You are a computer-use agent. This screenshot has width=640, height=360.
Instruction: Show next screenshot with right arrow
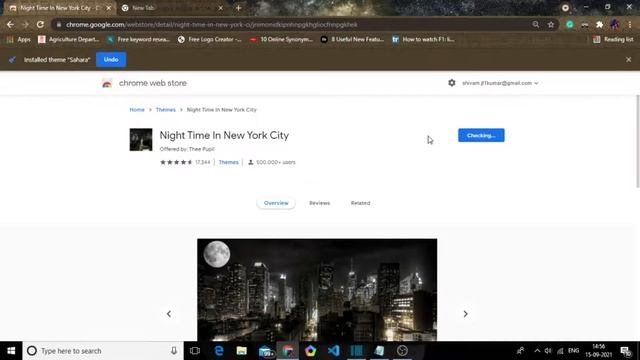coord(465,314)
